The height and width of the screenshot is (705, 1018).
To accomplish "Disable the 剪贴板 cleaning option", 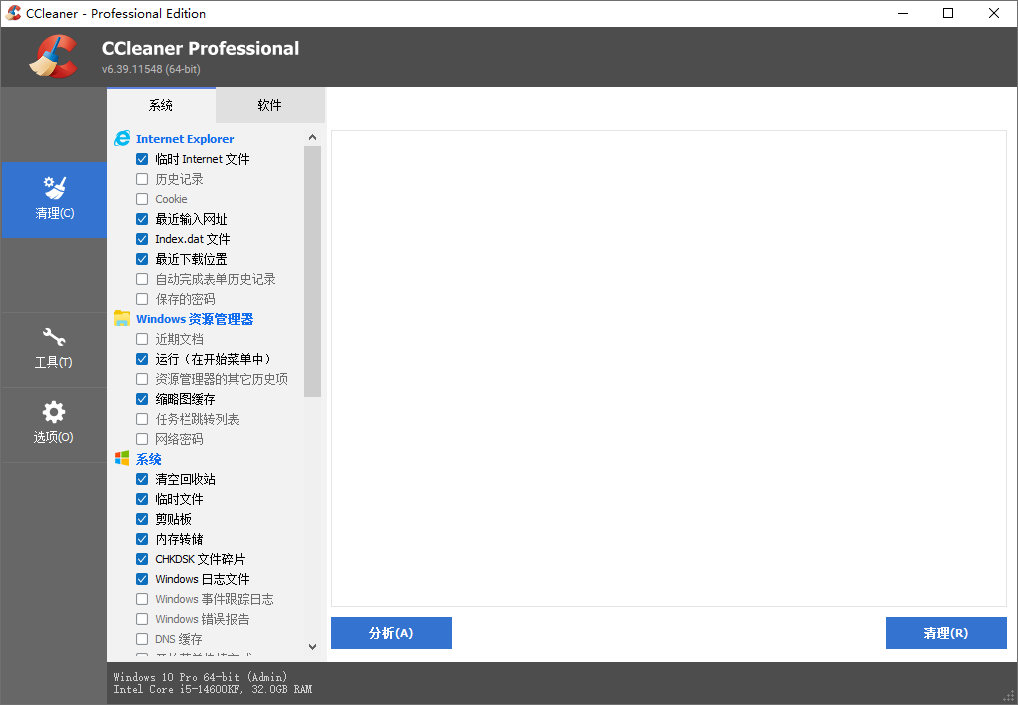I will pyautogui.click(x=140, y=518).
